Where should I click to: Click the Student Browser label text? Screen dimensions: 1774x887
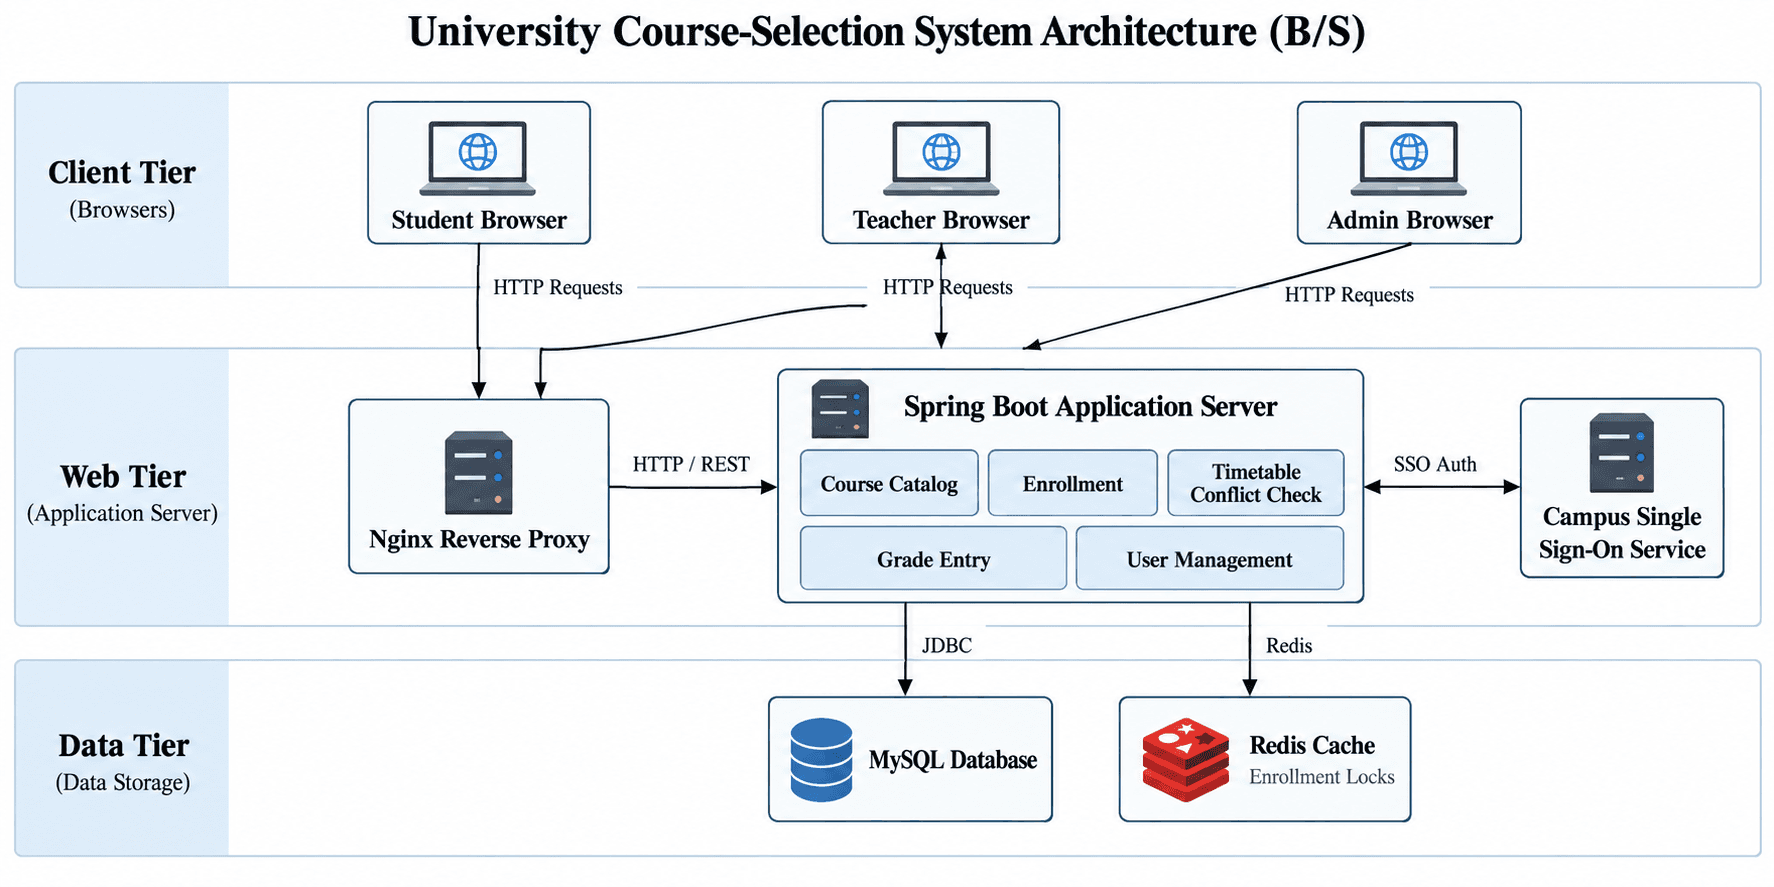click(479, 220)
